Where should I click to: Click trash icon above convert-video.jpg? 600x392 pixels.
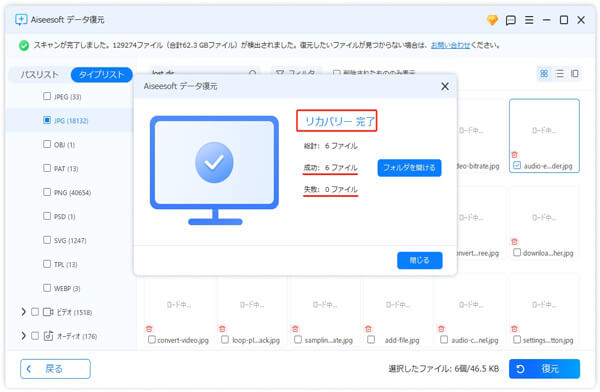149,328
